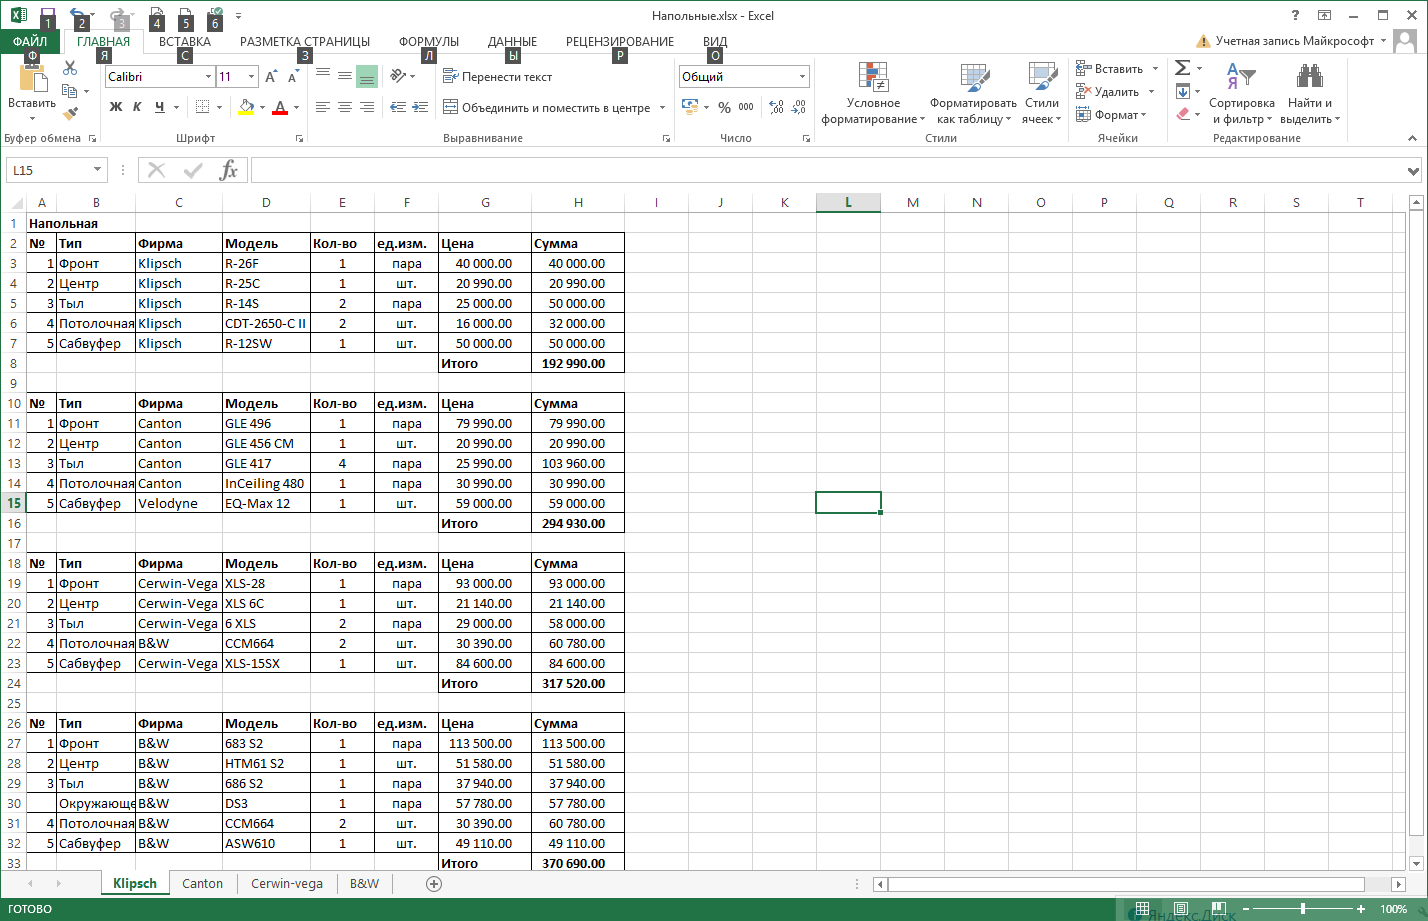Click the Fill down-arrow icon
This screenshot has width=1428, height=921.
[x=1183, y=91]
